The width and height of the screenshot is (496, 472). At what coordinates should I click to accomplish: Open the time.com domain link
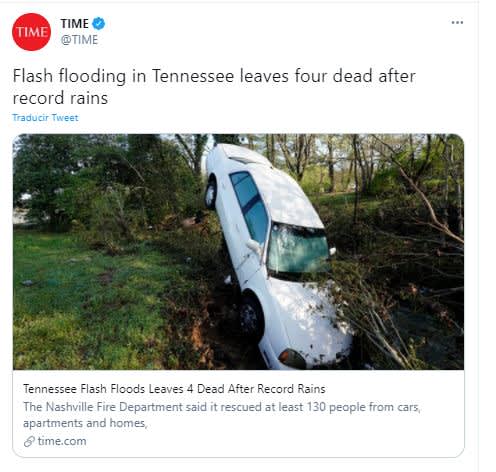click(62, 441)
